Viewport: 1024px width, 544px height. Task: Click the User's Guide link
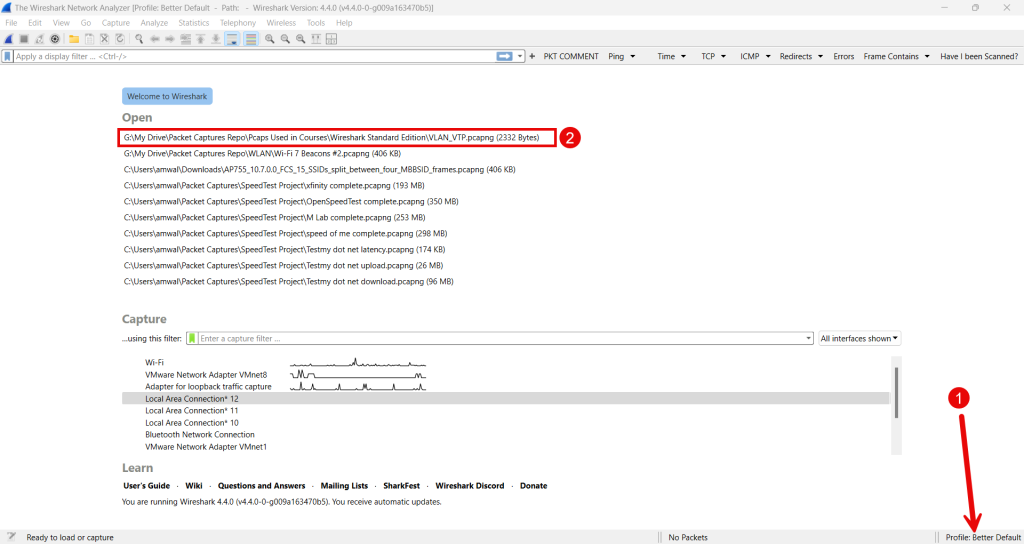coord(146,486)
